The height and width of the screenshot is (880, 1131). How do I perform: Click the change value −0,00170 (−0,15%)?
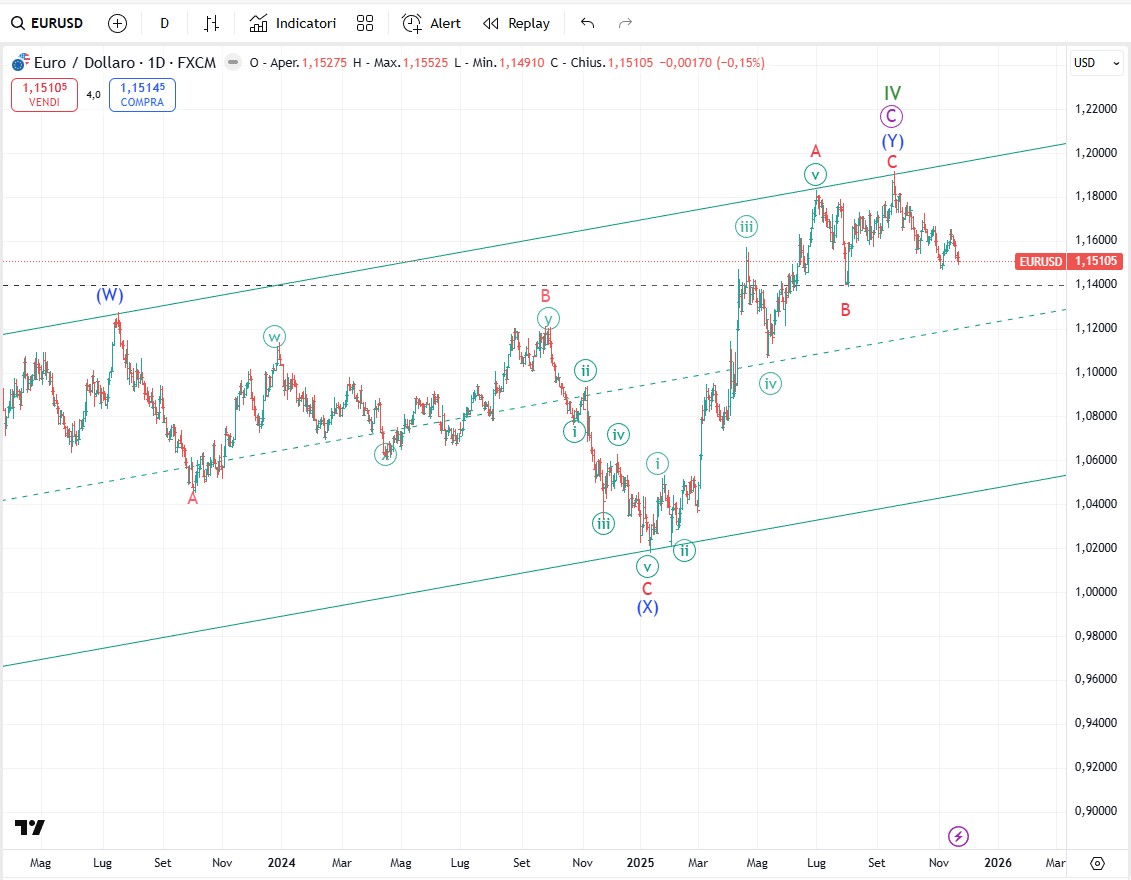click(712, 63)
